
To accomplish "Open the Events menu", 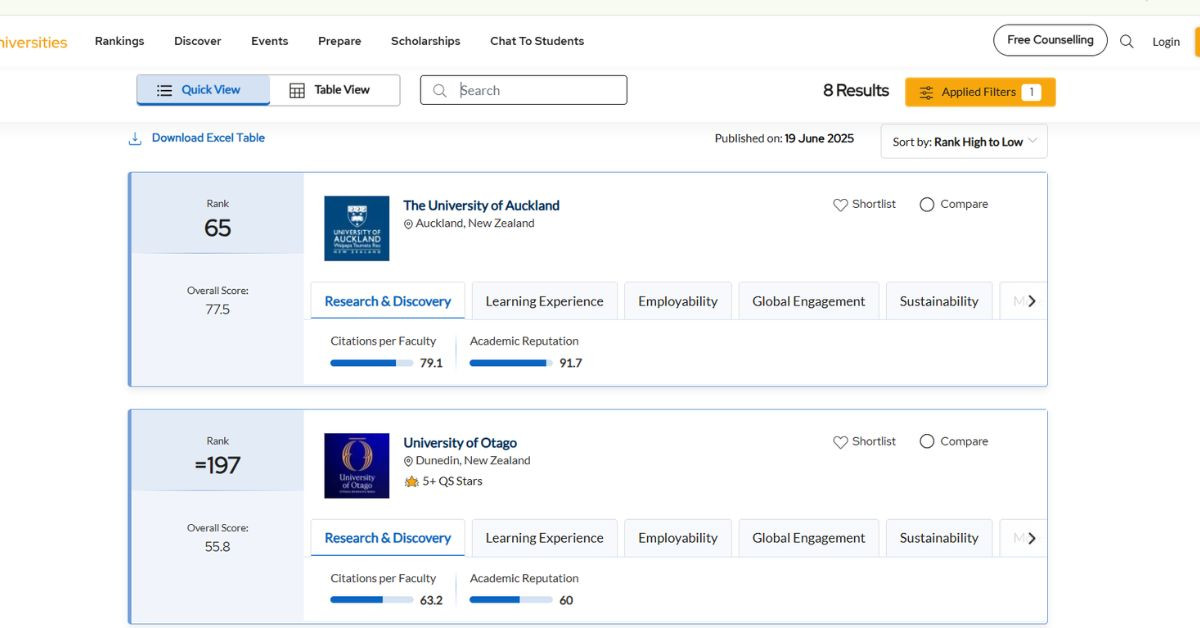I will (x=270, y=41).
